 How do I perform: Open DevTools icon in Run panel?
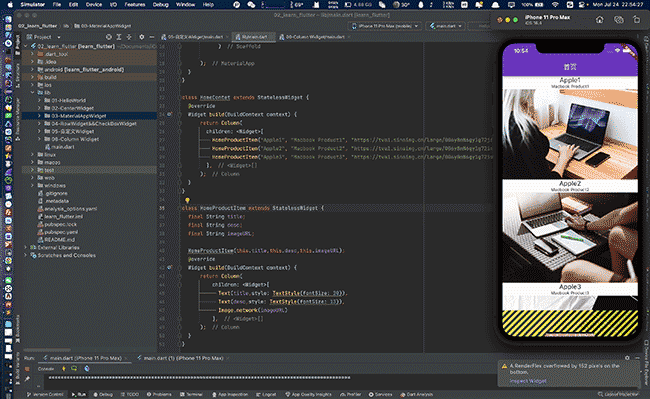(x=87, y=368)
